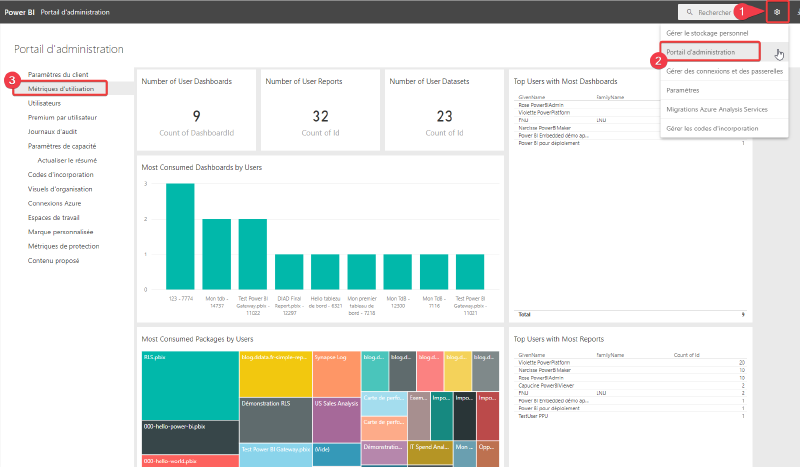The height and width of the screenshot is (467, 800).
Task: Click 'Count of Id' header in Reports table
Action: click(686, 355)
